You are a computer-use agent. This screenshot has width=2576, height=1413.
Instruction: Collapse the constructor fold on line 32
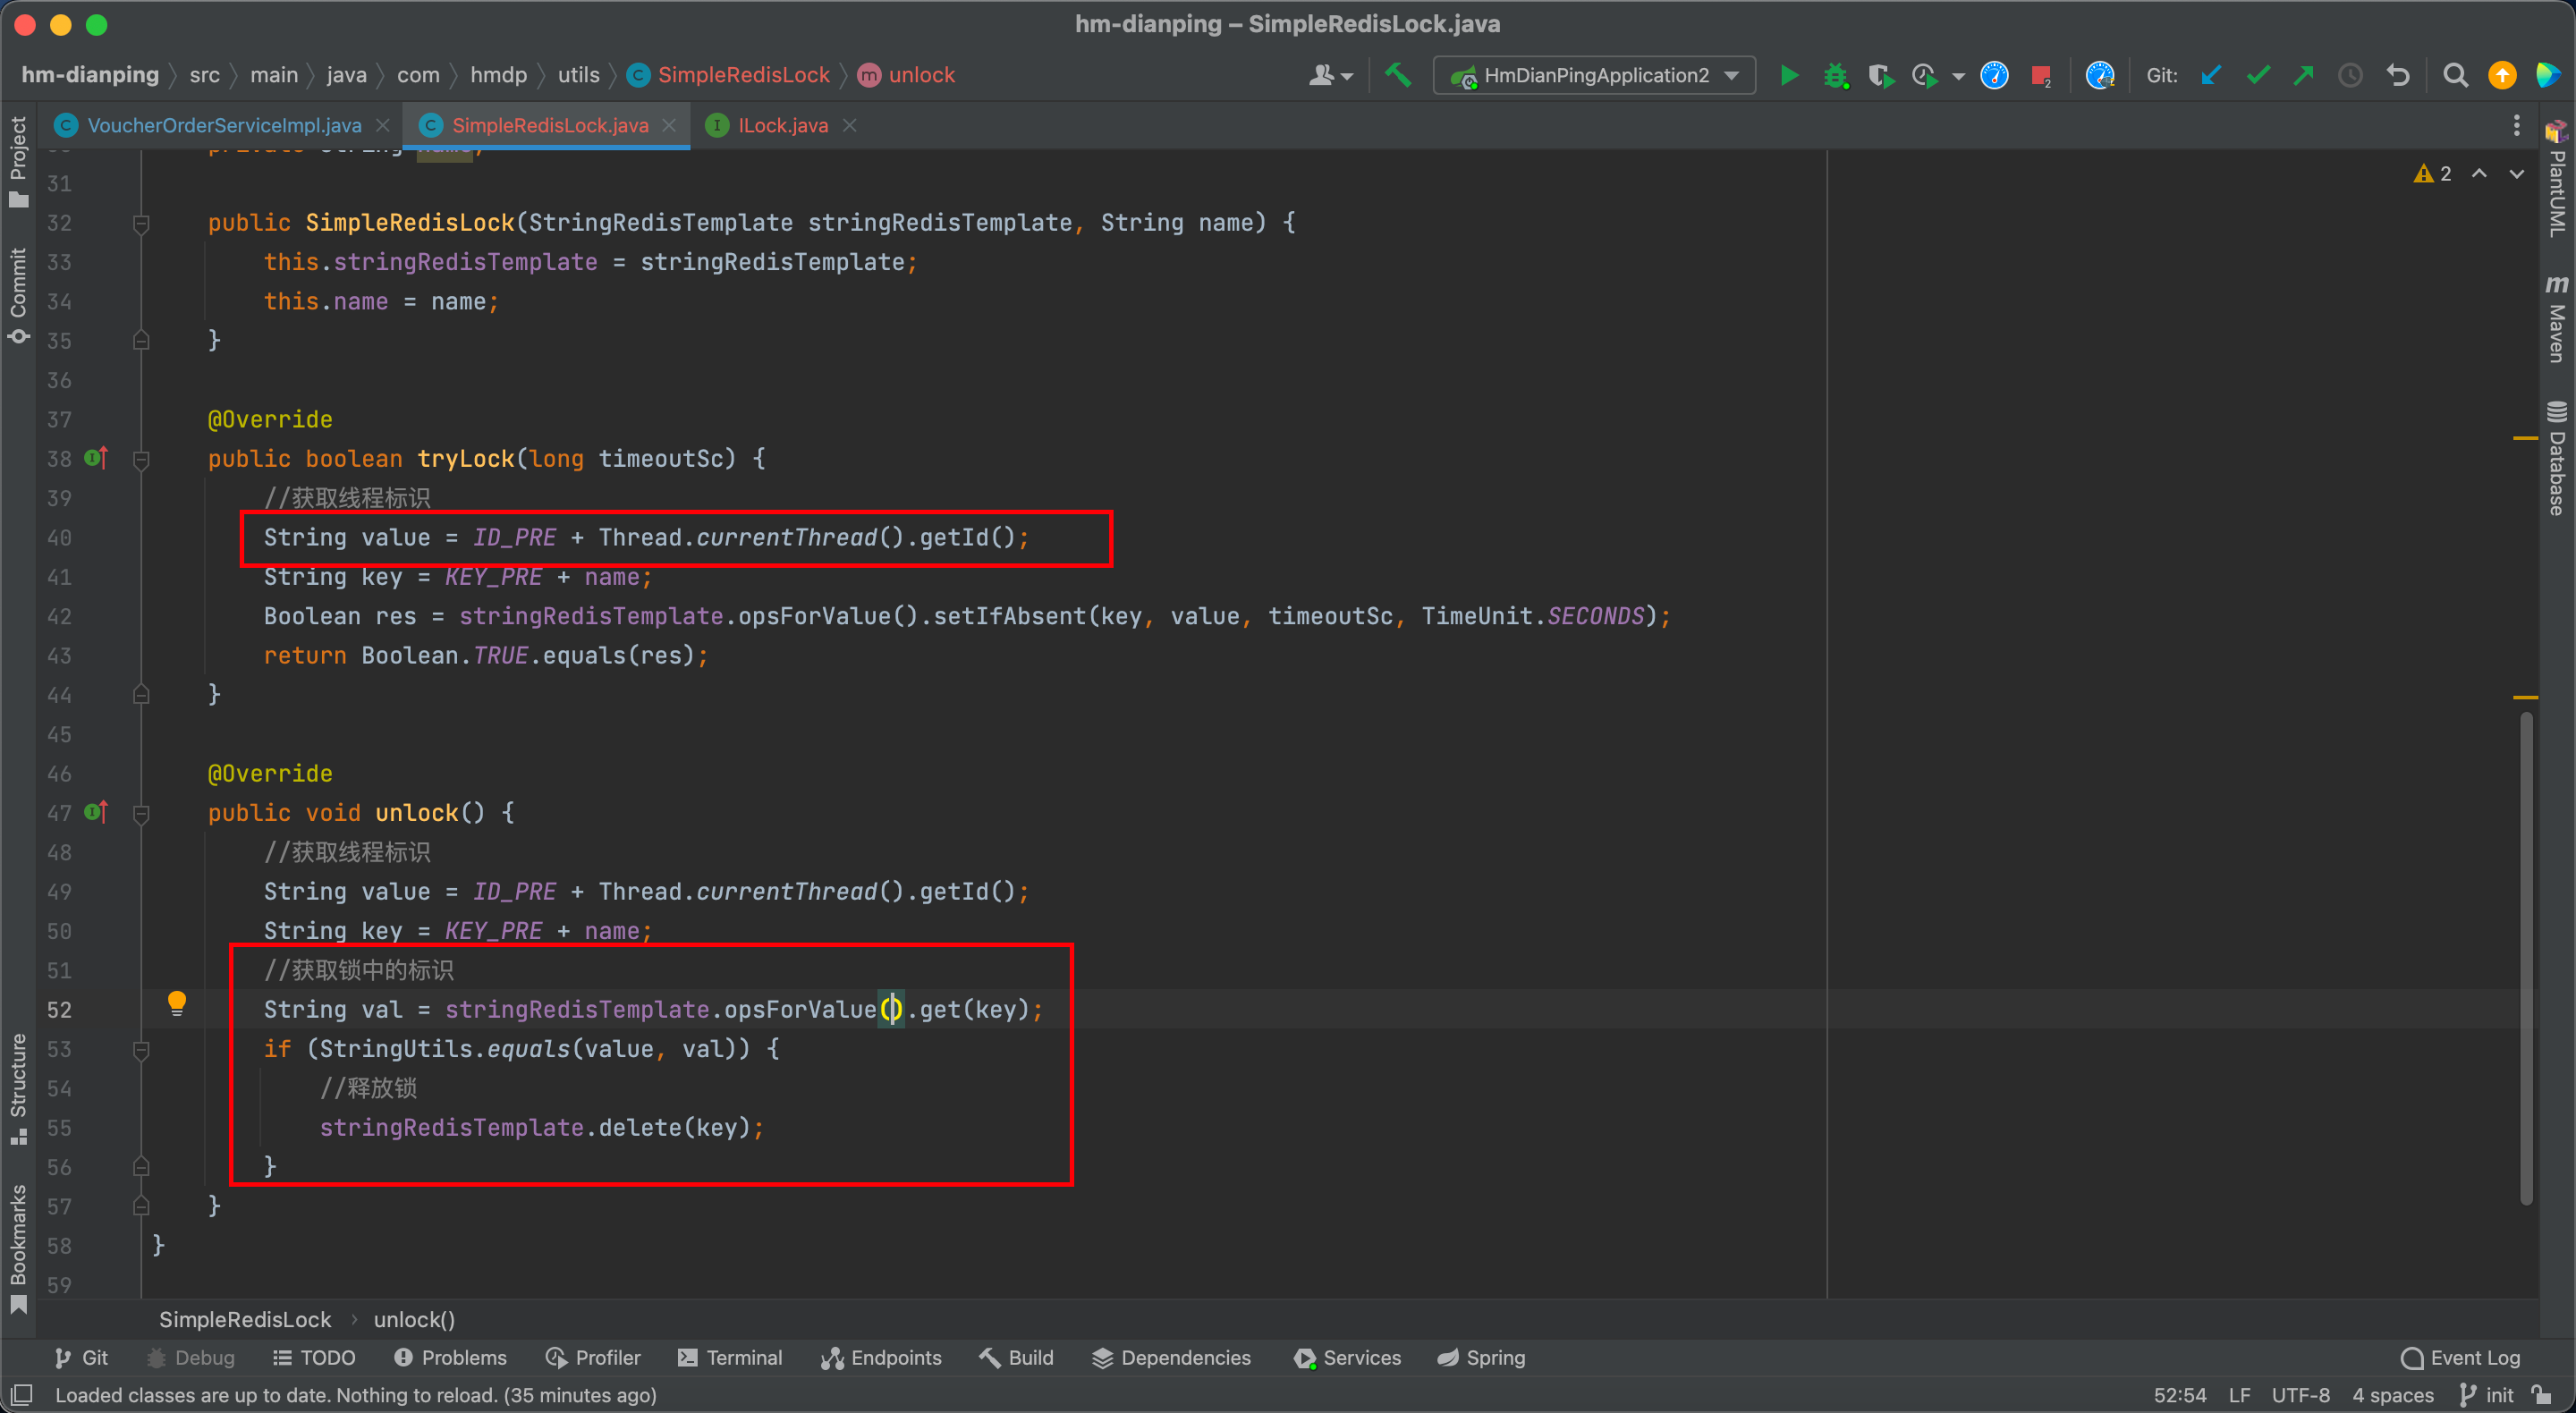point(141,223)
